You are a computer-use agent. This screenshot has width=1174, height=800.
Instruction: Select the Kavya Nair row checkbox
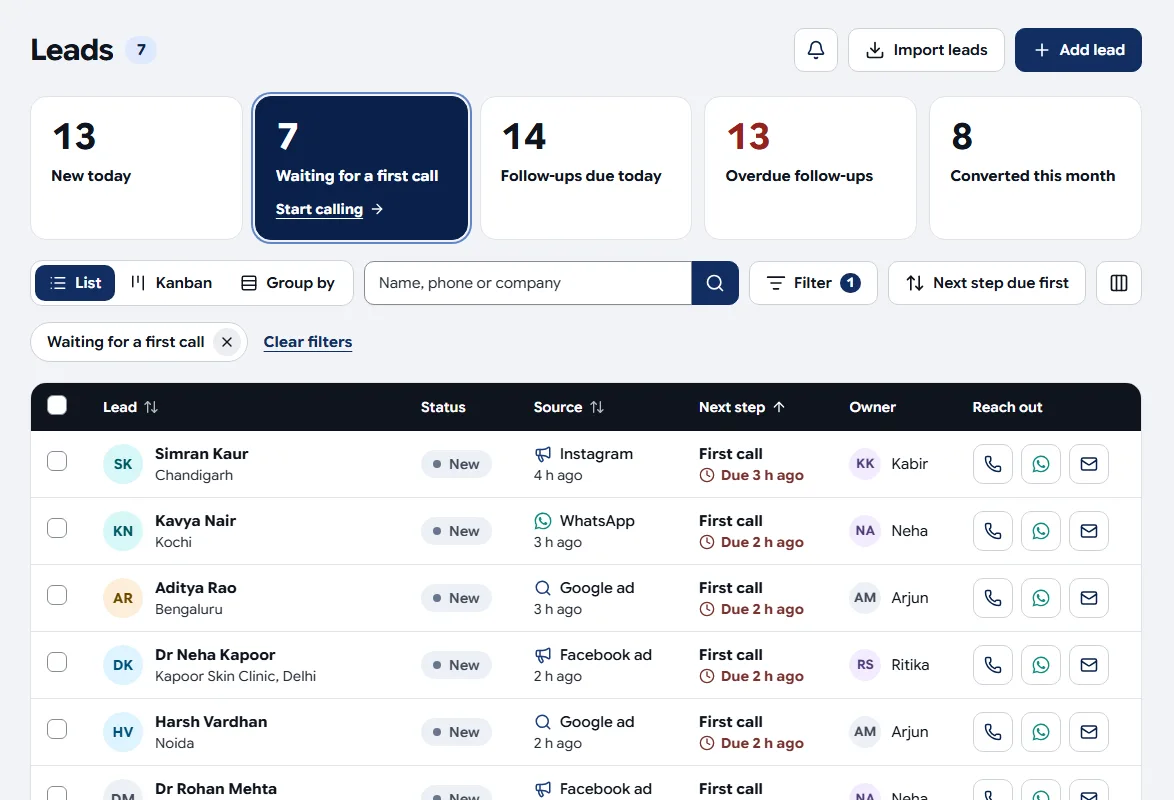pos(57,528)
